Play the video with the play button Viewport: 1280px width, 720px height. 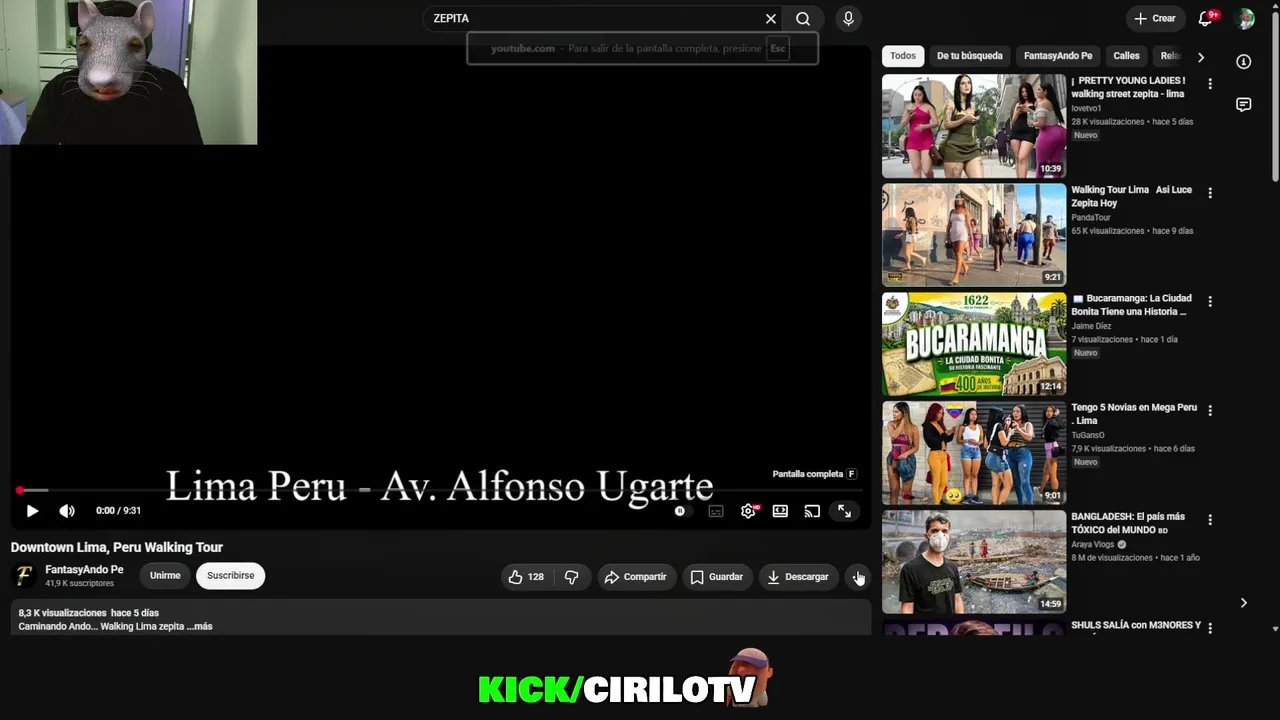coord(32,511)
